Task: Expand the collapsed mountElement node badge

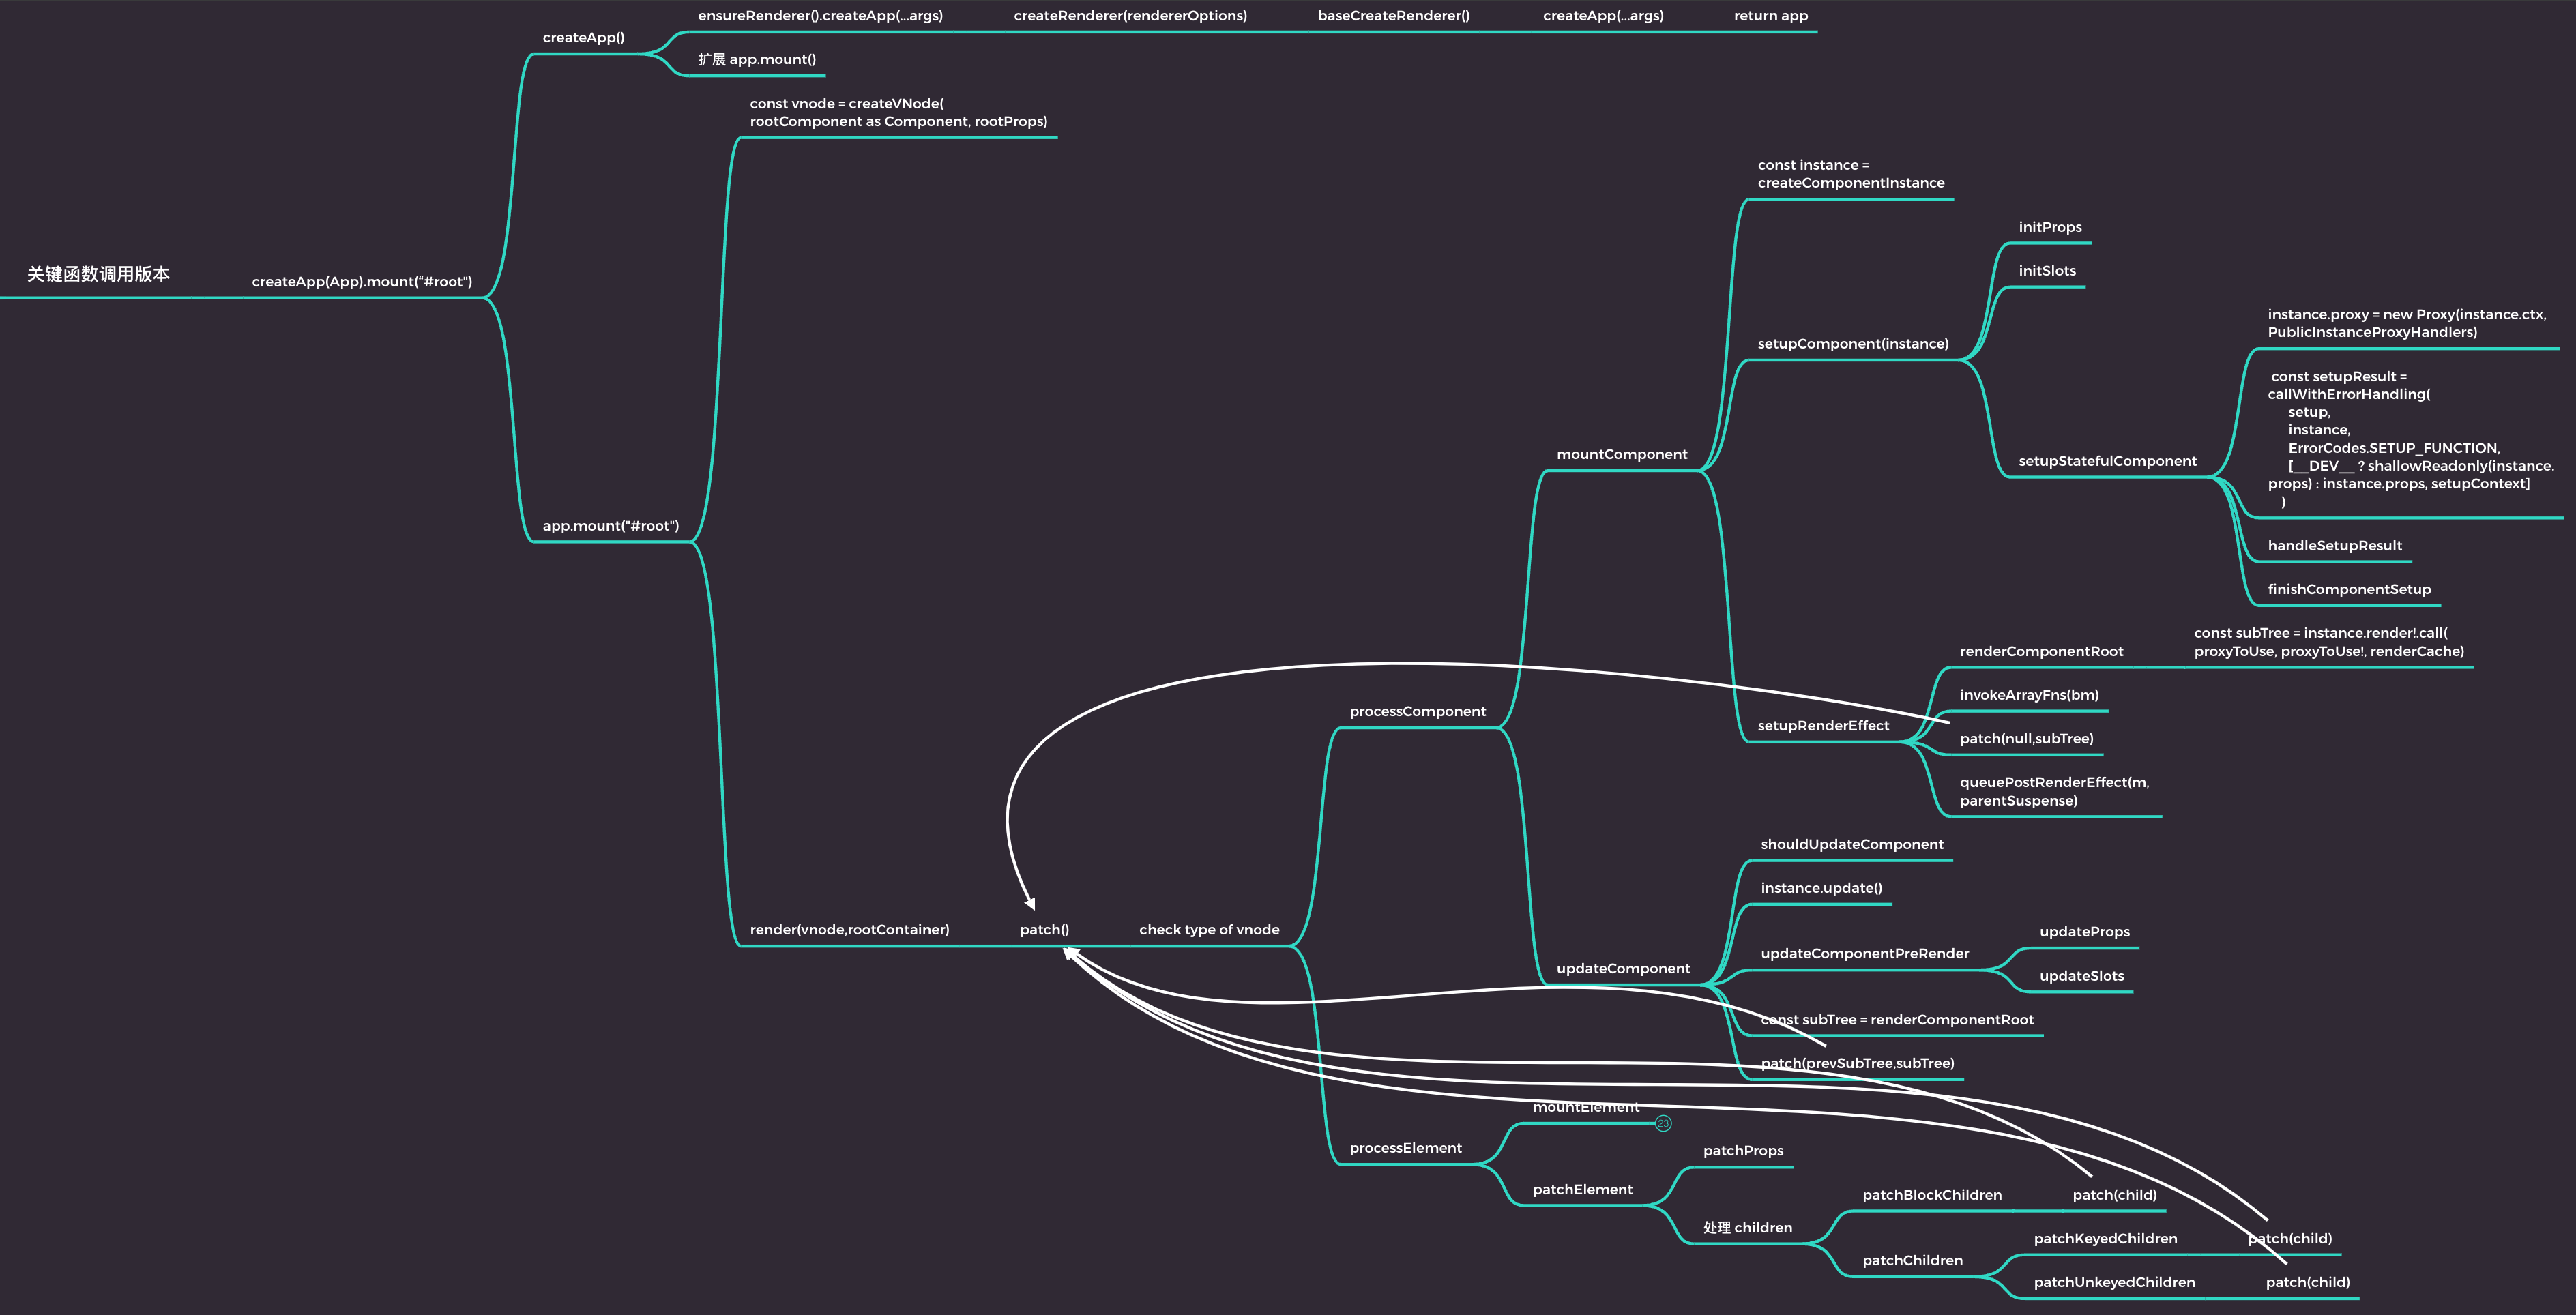Action: (x=1663, y=1123)
